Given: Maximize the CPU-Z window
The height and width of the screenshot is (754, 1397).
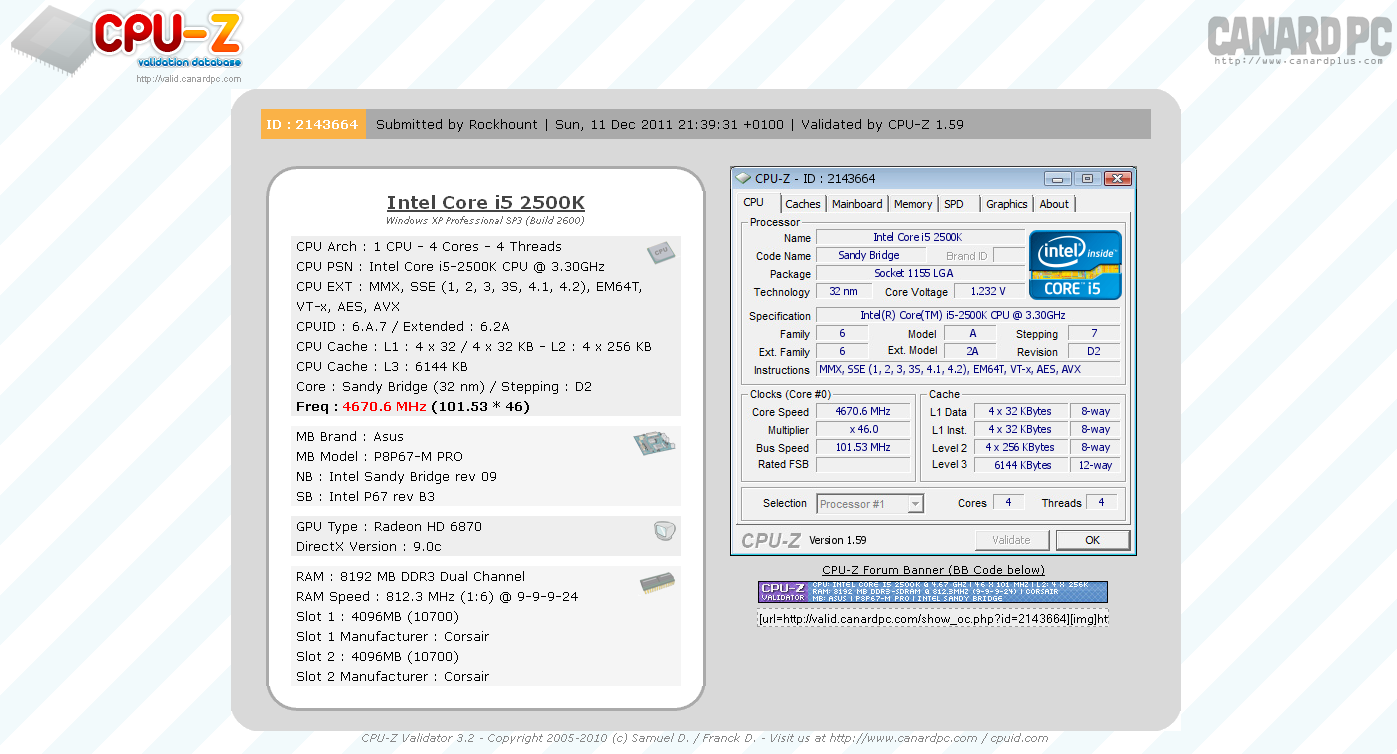Looking at the screenshot, I should tap(1087, 179).
